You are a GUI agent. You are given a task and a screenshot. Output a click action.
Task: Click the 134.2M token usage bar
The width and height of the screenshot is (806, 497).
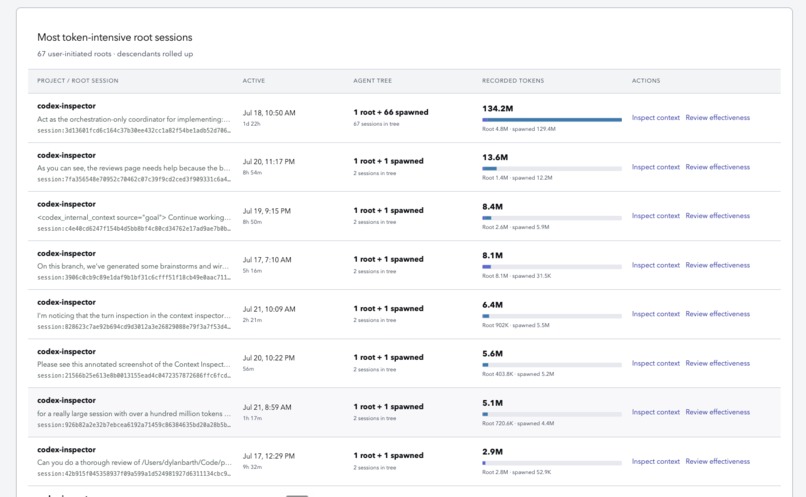point(552,120)
